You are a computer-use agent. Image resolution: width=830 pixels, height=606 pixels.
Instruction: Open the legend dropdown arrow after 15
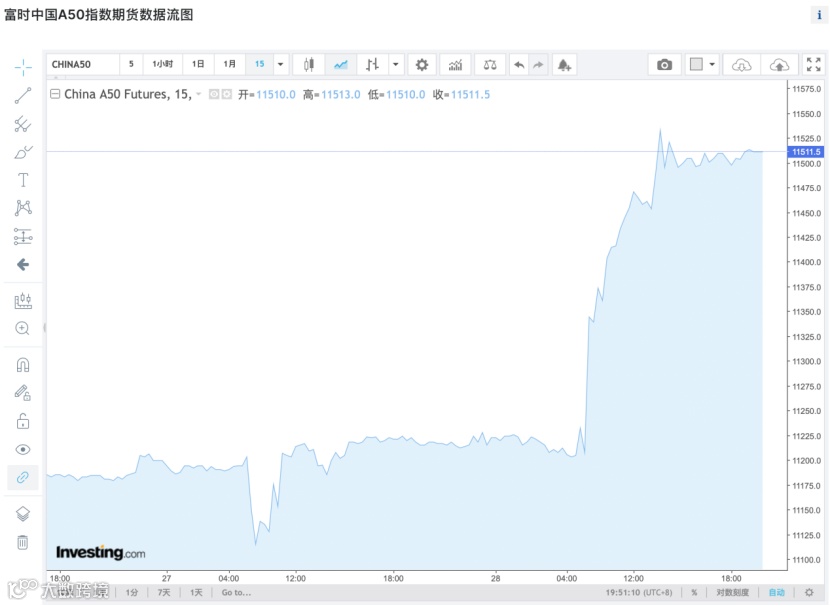point(199,94)
